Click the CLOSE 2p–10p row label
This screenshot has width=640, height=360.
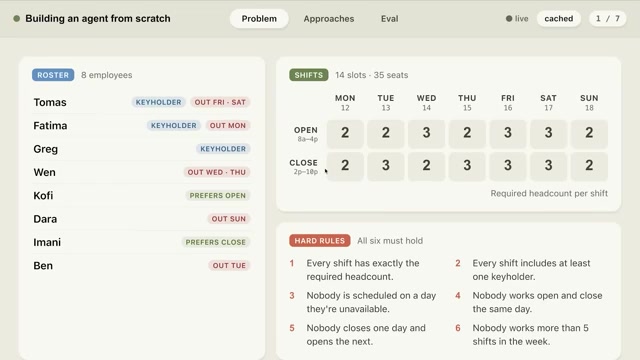pos(304,167)
